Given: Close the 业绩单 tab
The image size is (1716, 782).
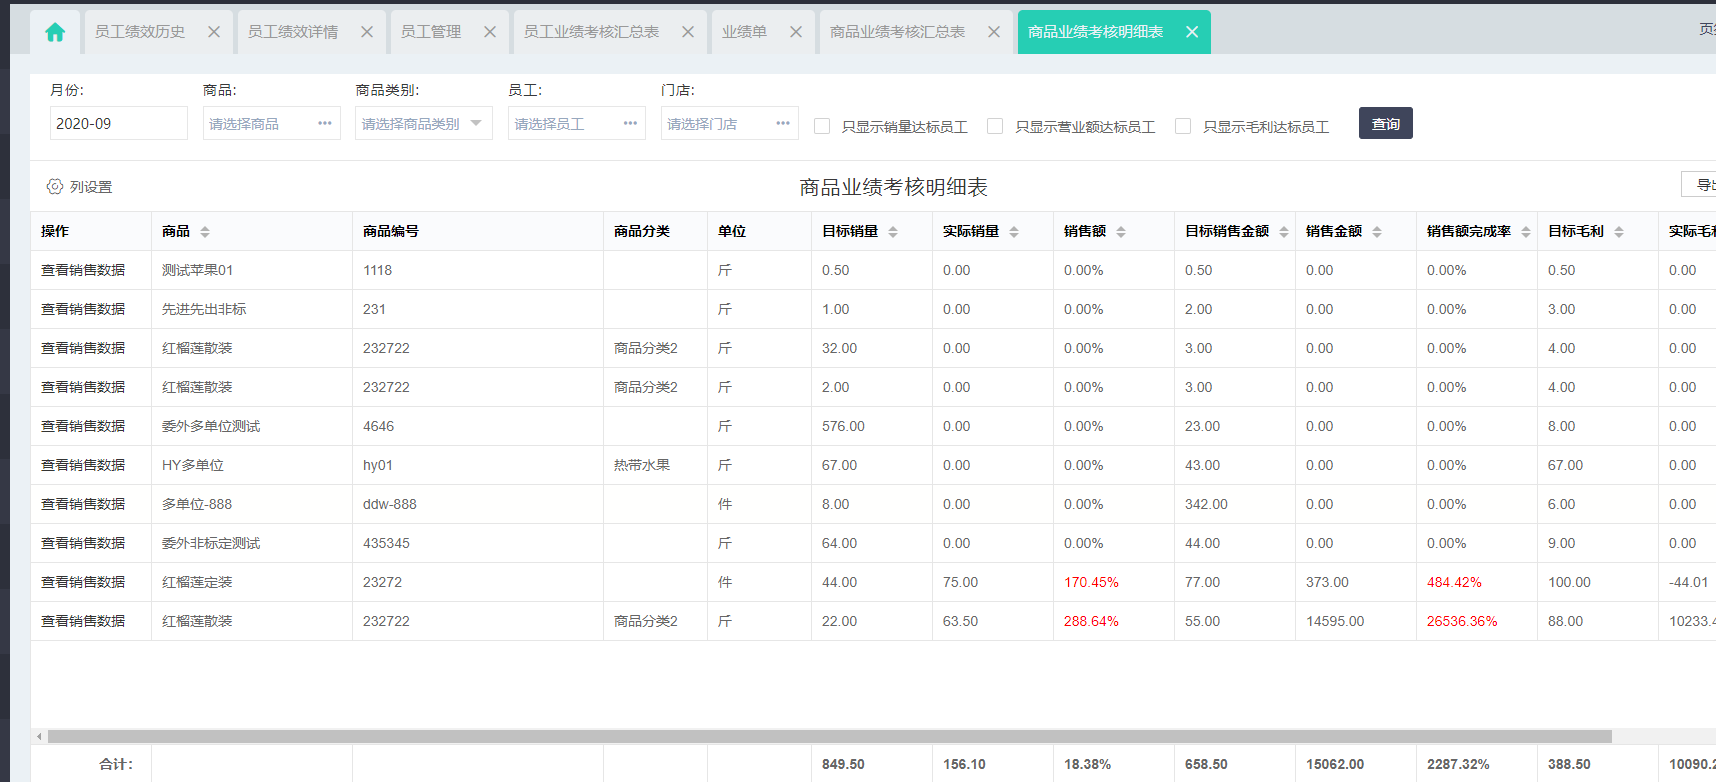Looking at the screenshot, I should [796, 32].
